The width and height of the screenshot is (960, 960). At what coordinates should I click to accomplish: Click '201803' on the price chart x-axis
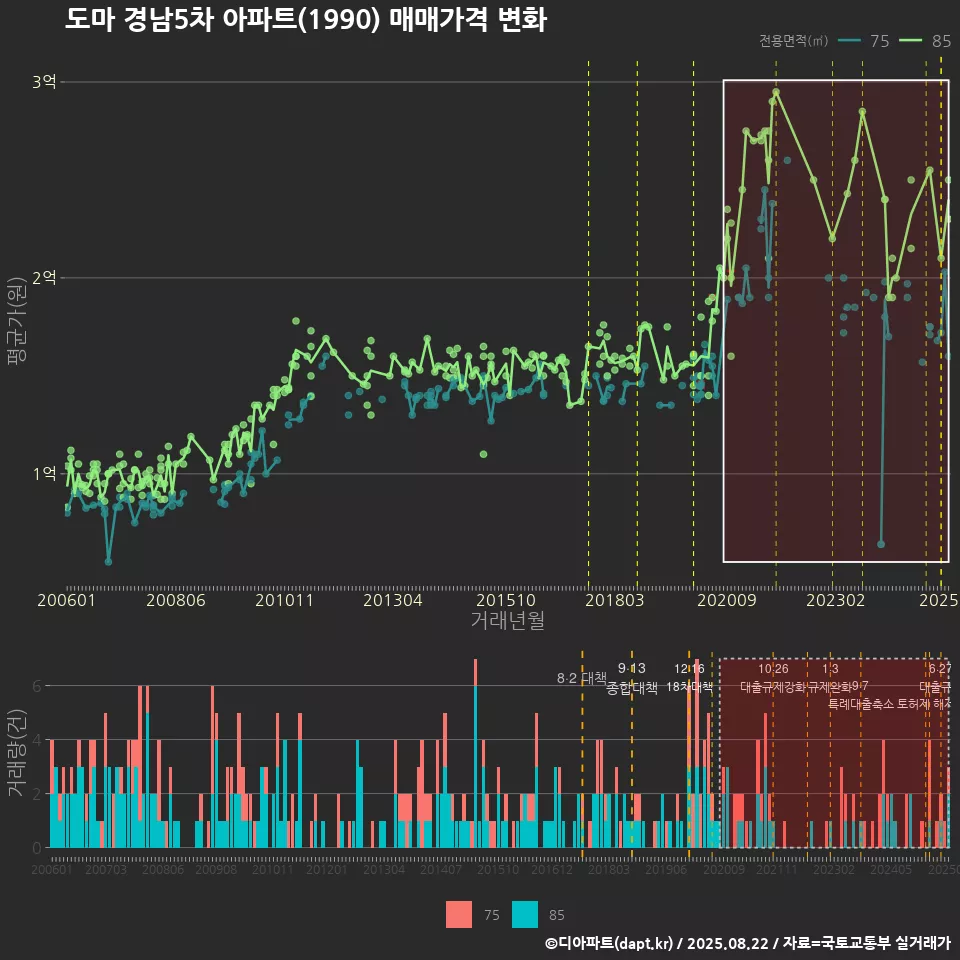(x=615, y=600)
